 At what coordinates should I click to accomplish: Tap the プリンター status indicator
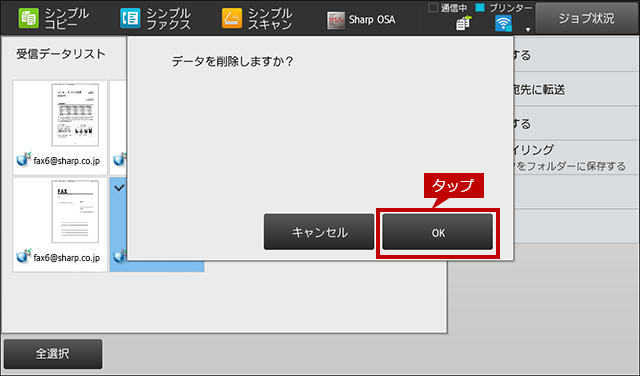pos(504,8)
